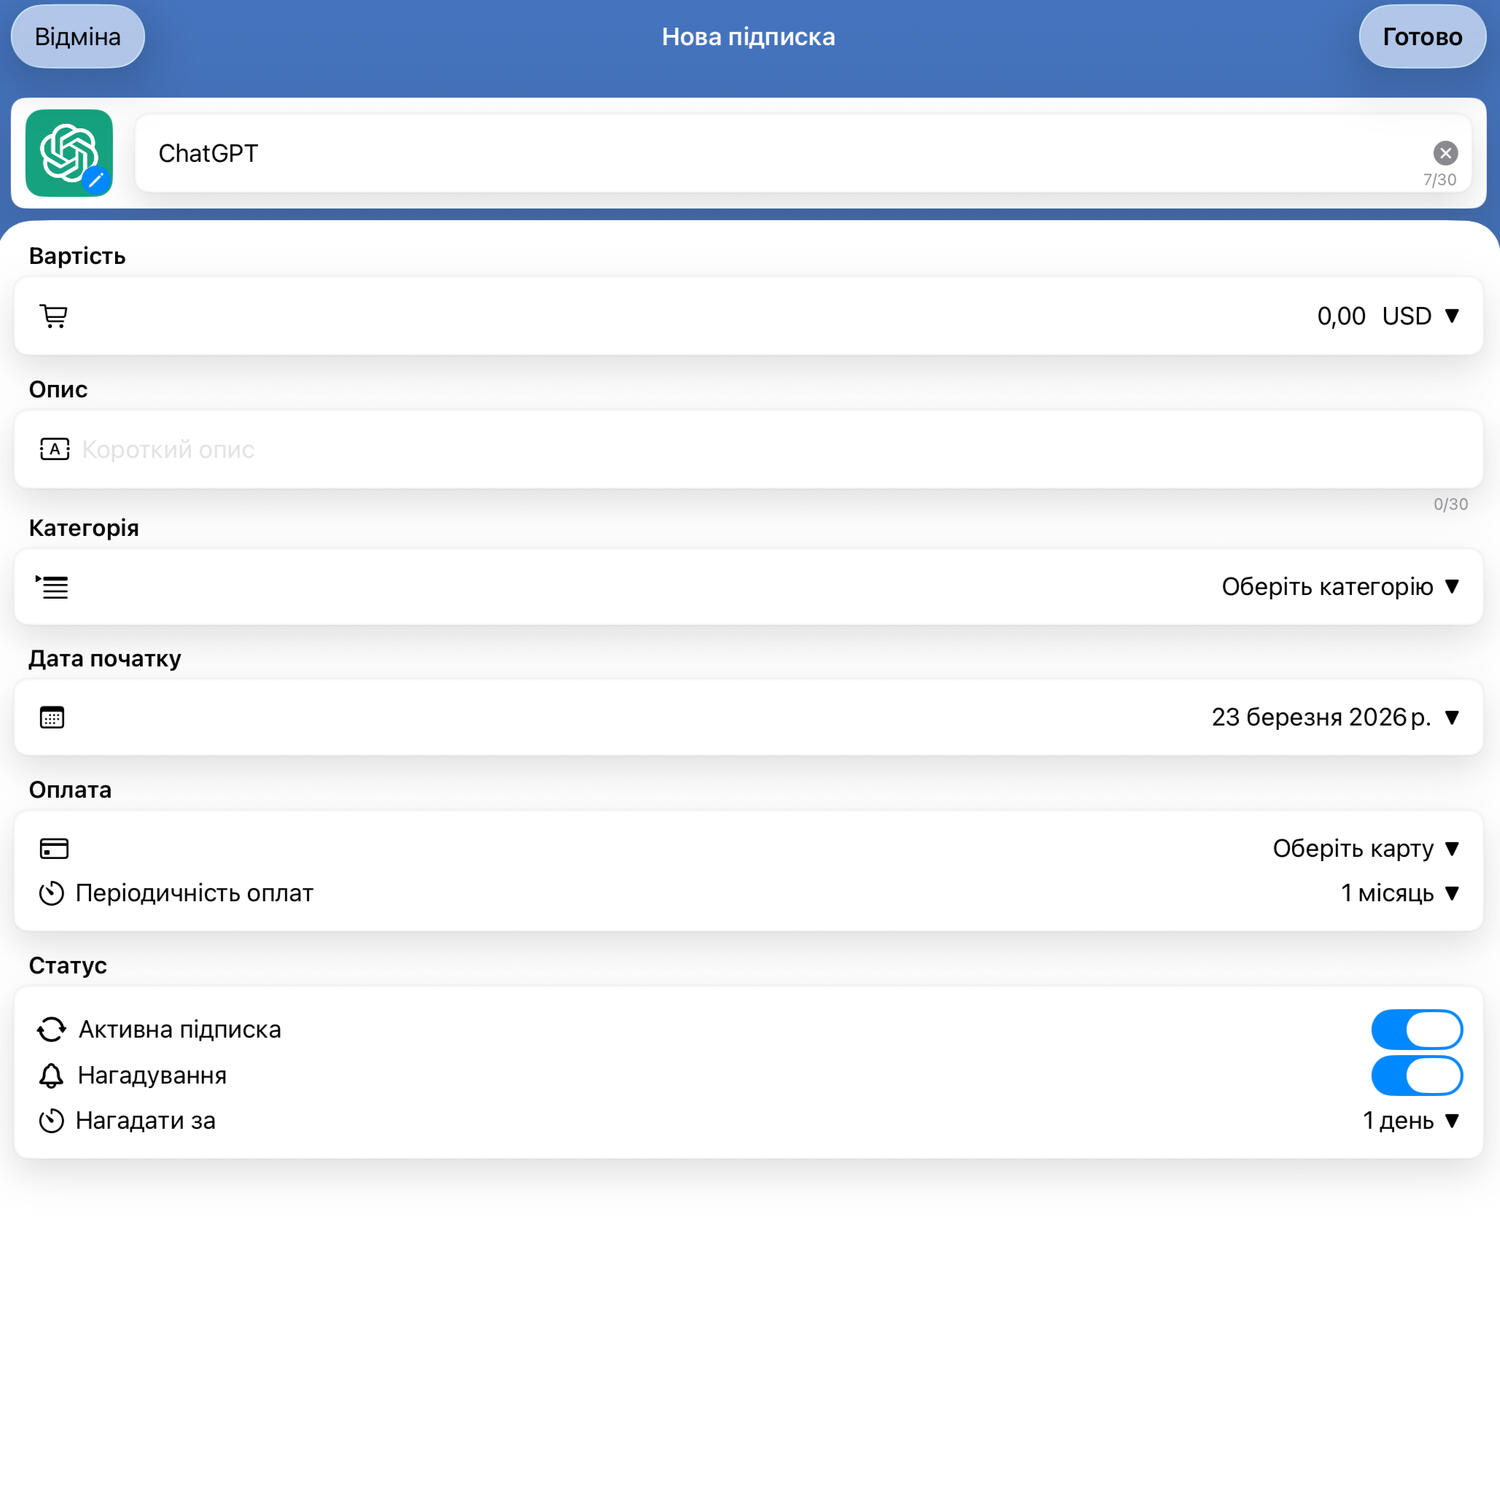The width and height of the screenshot is (1500, 1500).
Task: Click the payment credit card icon
Action: coord(54,849)
